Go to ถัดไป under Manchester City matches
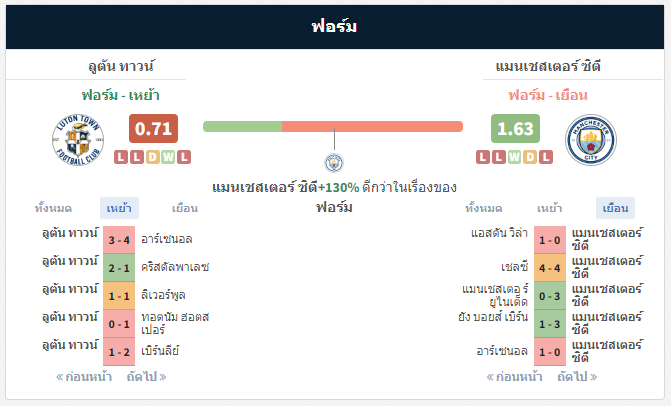Viewport: 671px width, 406px height. [577, 376]
